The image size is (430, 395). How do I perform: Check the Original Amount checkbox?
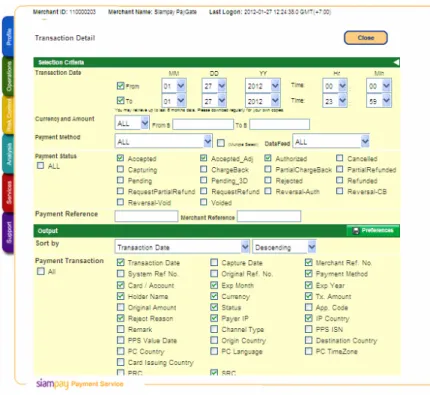point(120,307)
